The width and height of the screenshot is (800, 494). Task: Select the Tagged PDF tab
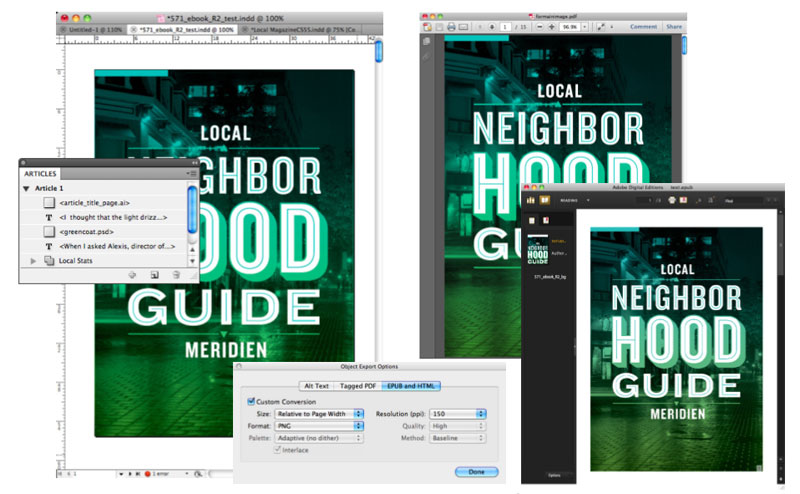(358, 386)
